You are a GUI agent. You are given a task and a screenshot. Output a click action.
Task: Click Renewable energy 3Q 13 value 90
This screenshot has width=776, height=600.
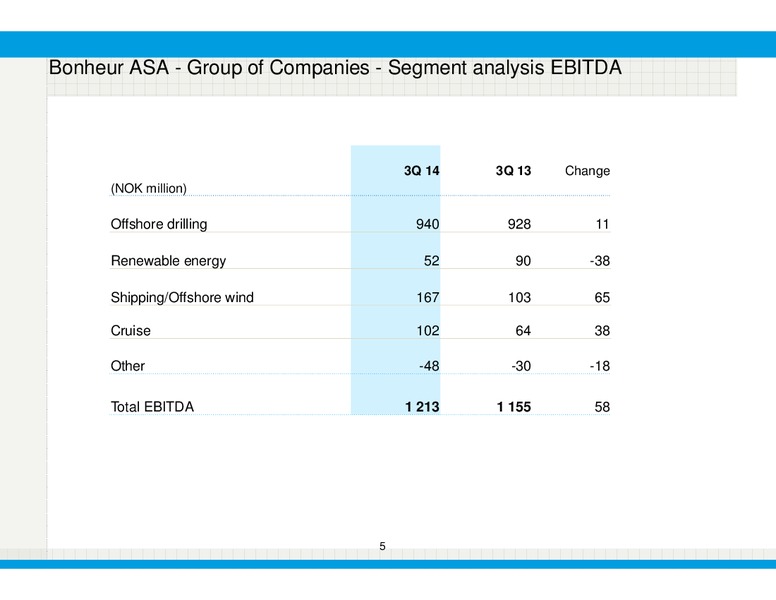(523, 261)
